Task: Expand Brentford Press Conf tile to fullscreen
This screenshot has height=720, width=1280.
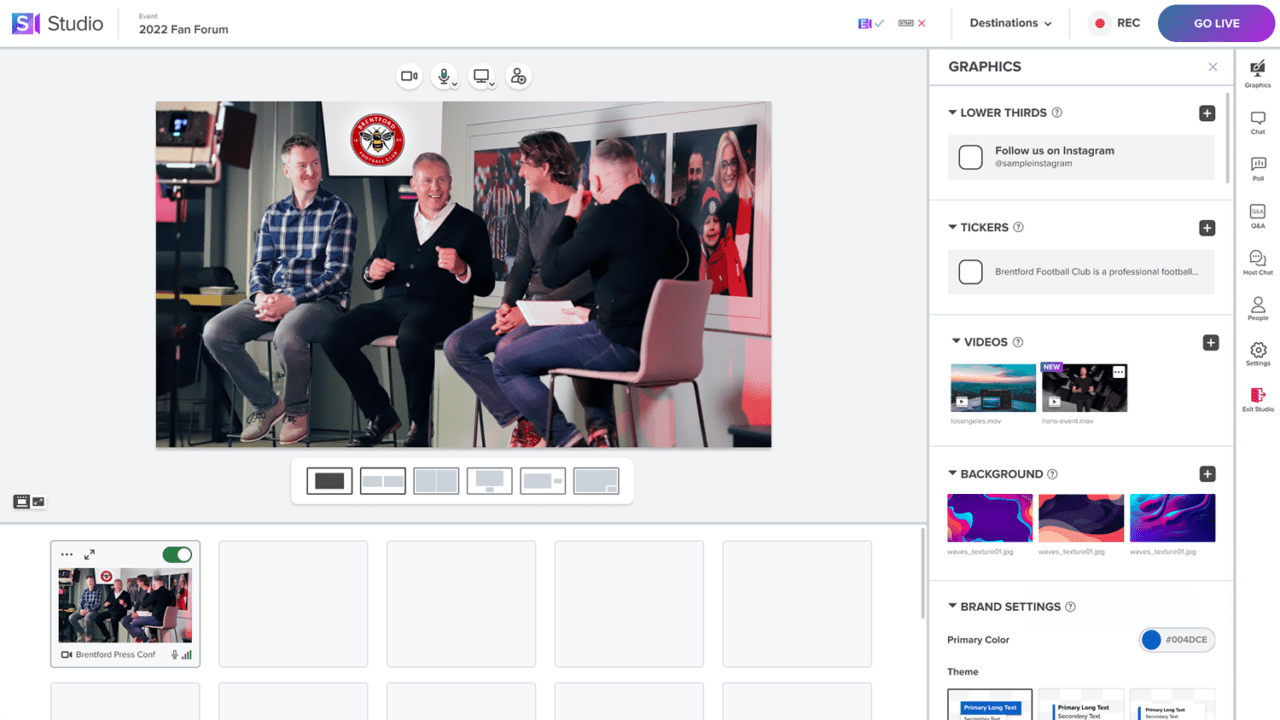Action: point(89,554)
